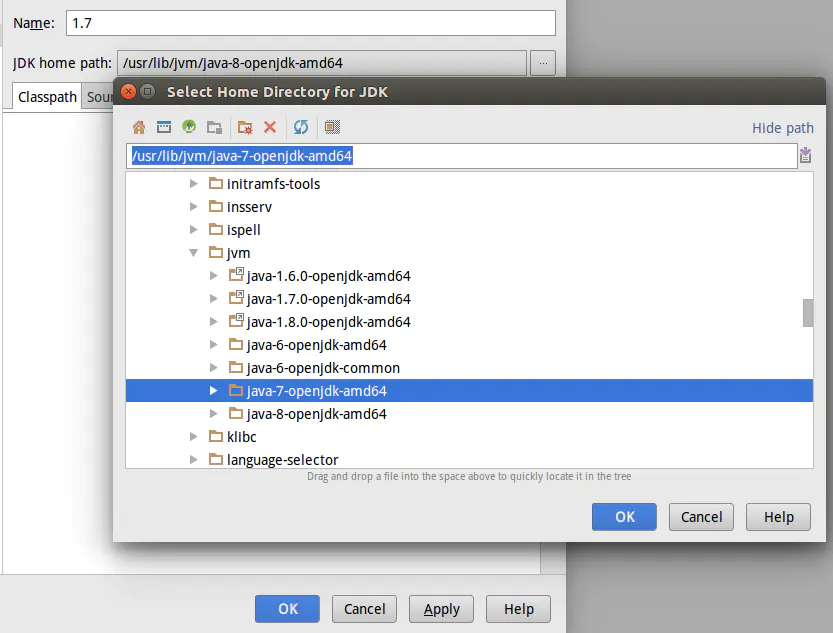833x633 pixels.
Task: Click the red Delete icon
Action: pyautogui.click(x=270, y=127)
